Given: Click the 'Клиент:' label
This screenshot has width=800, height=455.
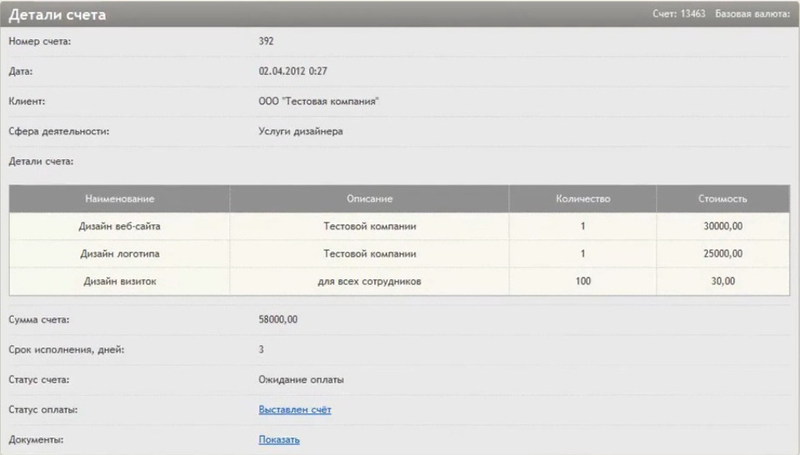Looking at the screenshot, I should (27, 101).
